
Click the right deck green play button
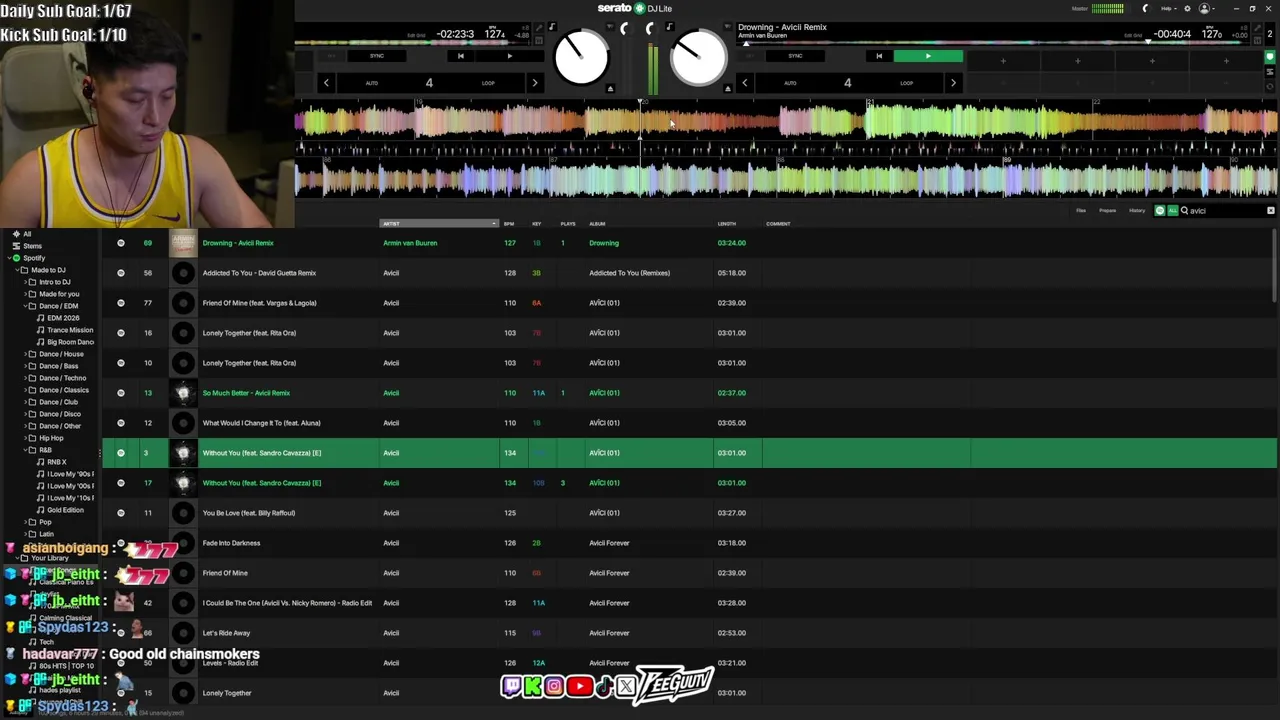(928, 56)
